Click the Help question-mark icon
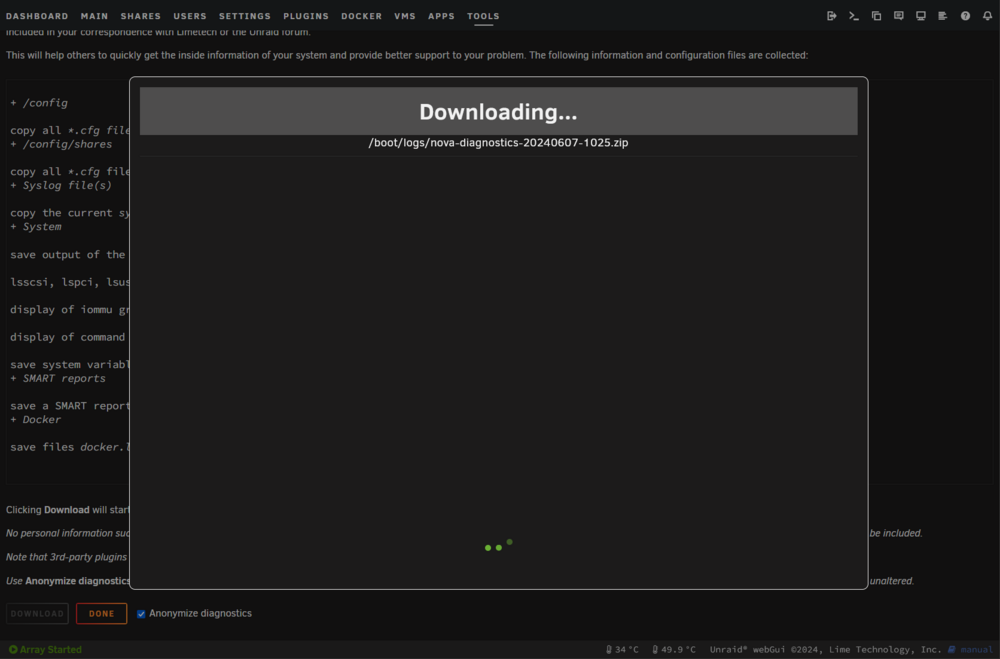 pyautogui.click(x=966, y=16)
